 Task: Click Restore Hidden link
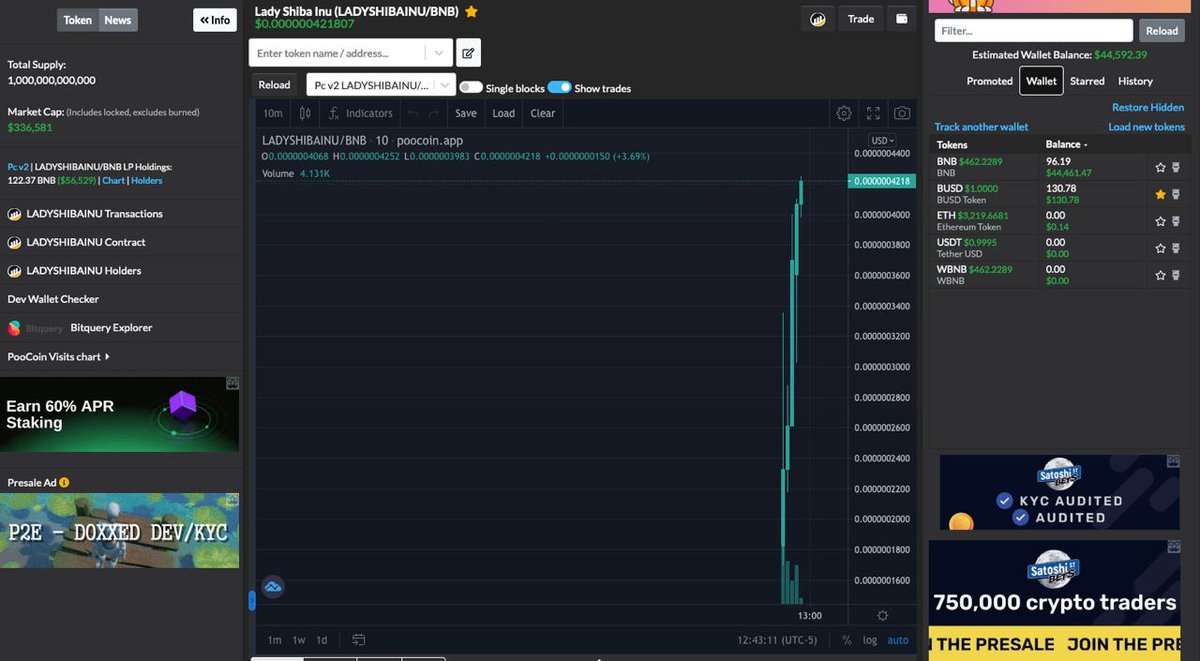1148,107
